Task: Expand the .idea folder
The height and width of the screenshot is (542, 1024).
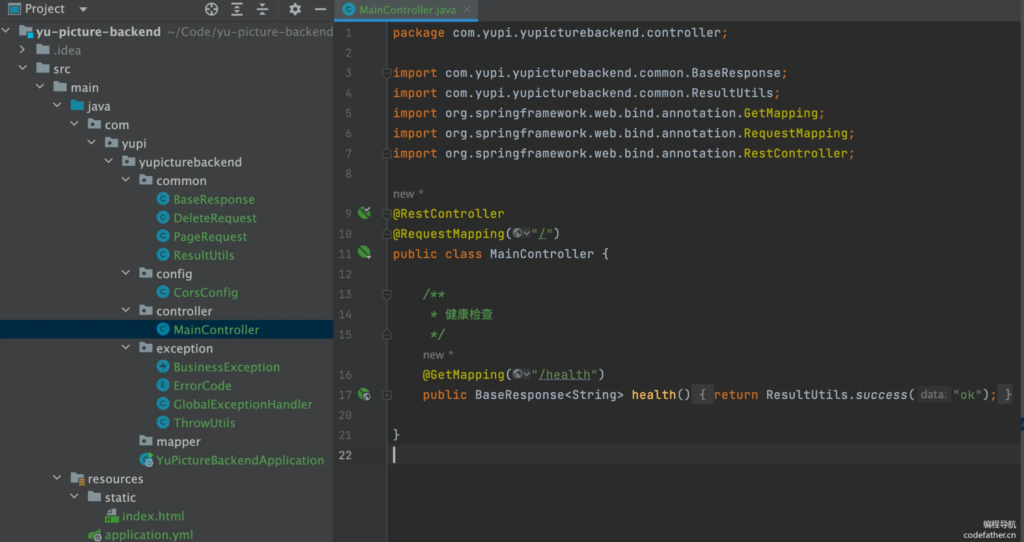Action: tap(22, 50)
